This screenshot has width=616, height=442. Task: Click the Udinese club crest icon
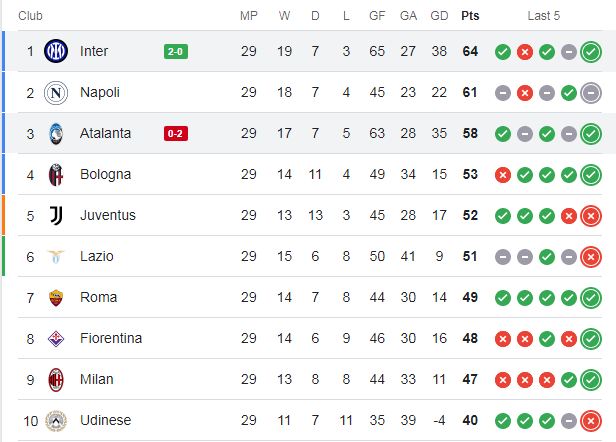click(x=56, y=421)
